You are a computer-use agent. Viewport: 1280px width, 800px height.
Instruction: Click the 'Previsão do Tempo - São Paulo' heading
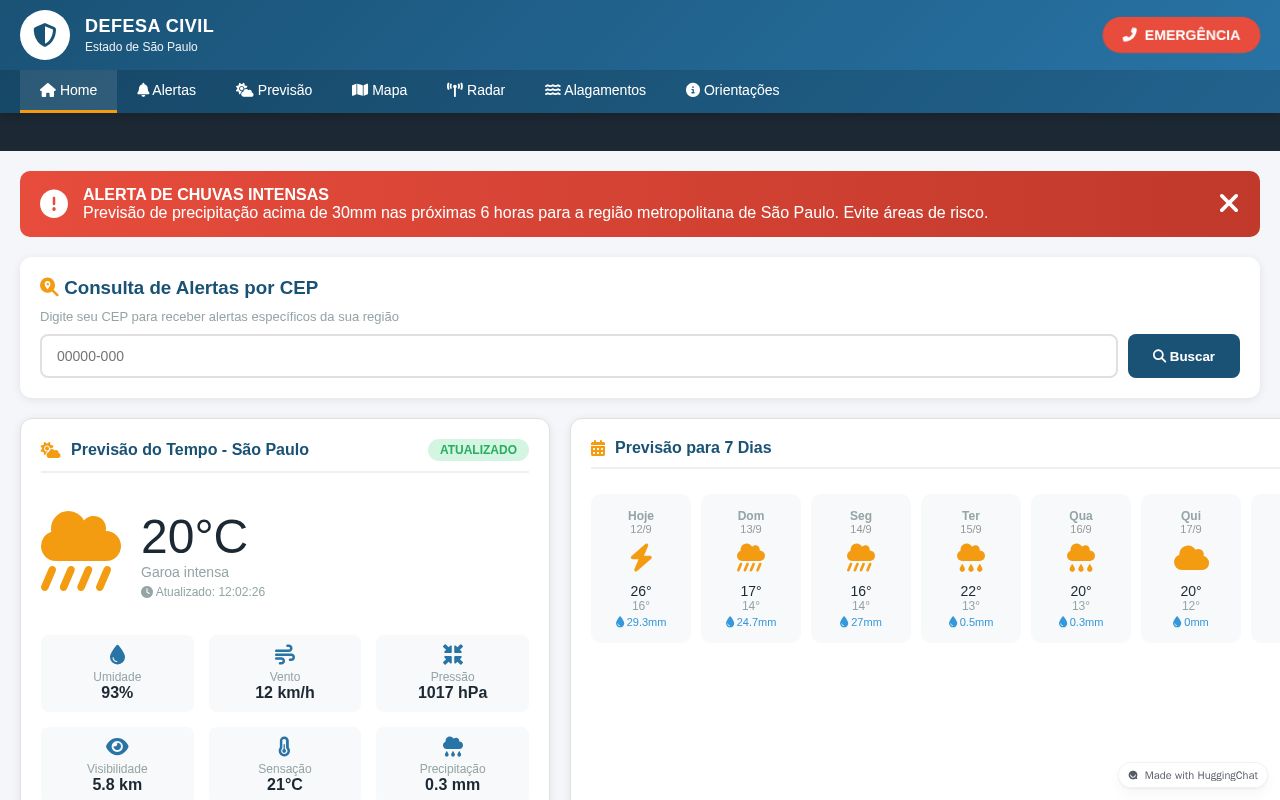point(190,450)
